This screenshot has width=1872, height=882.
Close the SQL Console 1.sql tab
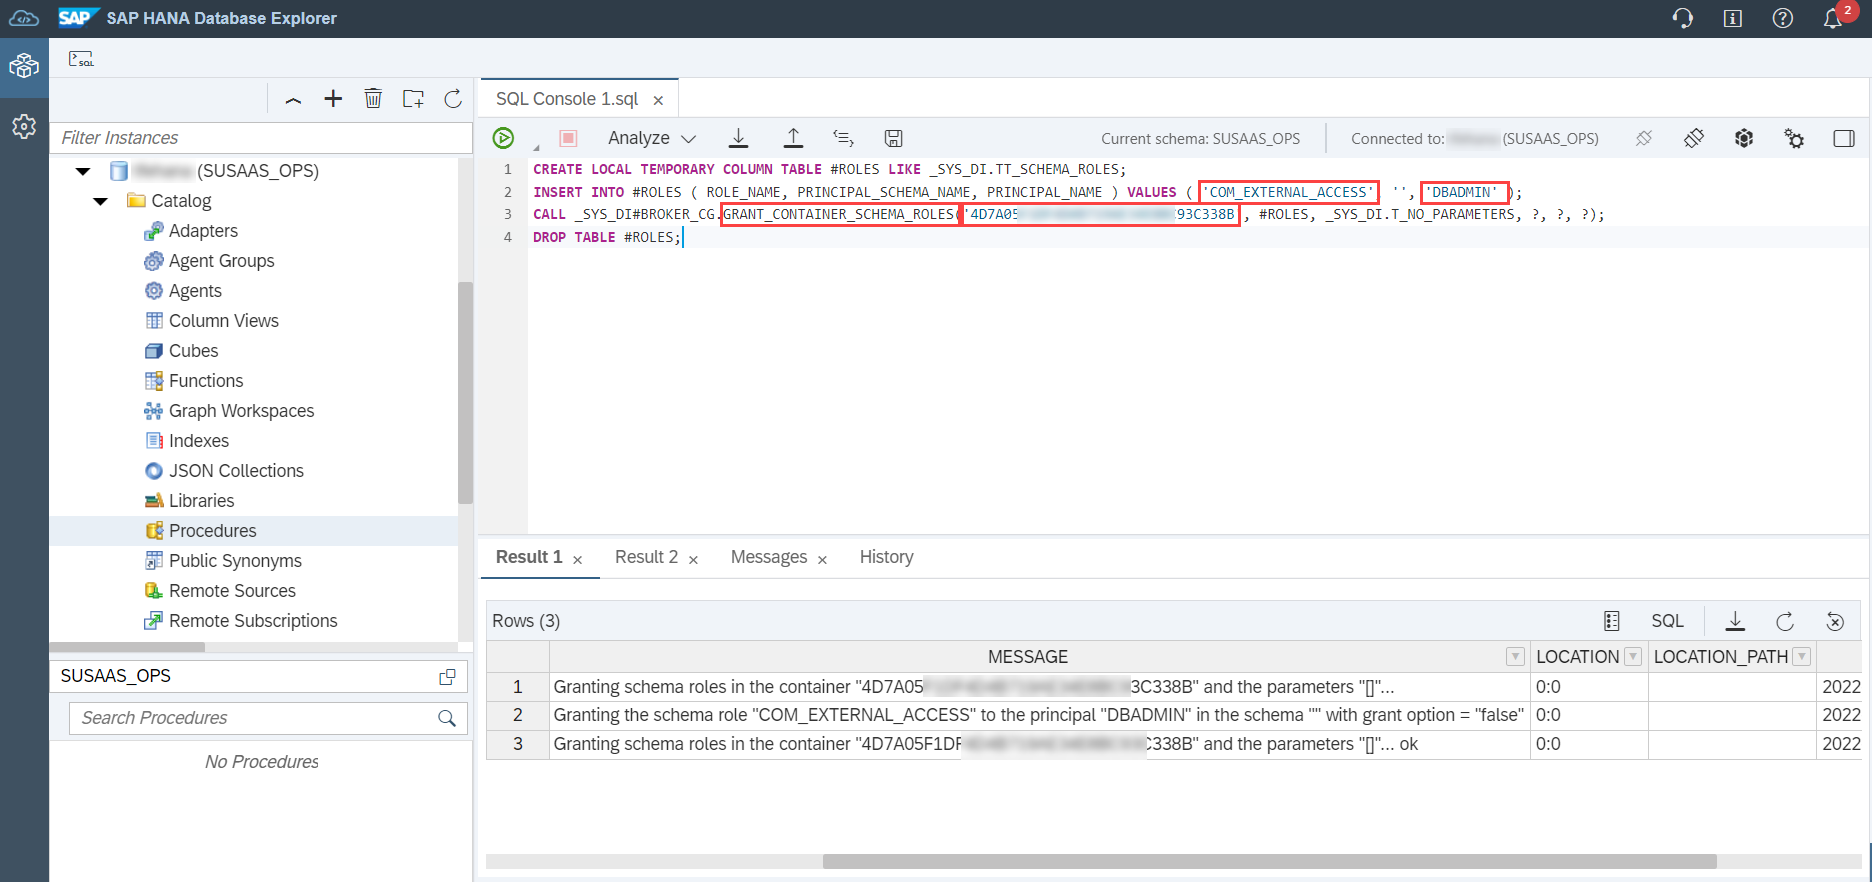[658, 100]
